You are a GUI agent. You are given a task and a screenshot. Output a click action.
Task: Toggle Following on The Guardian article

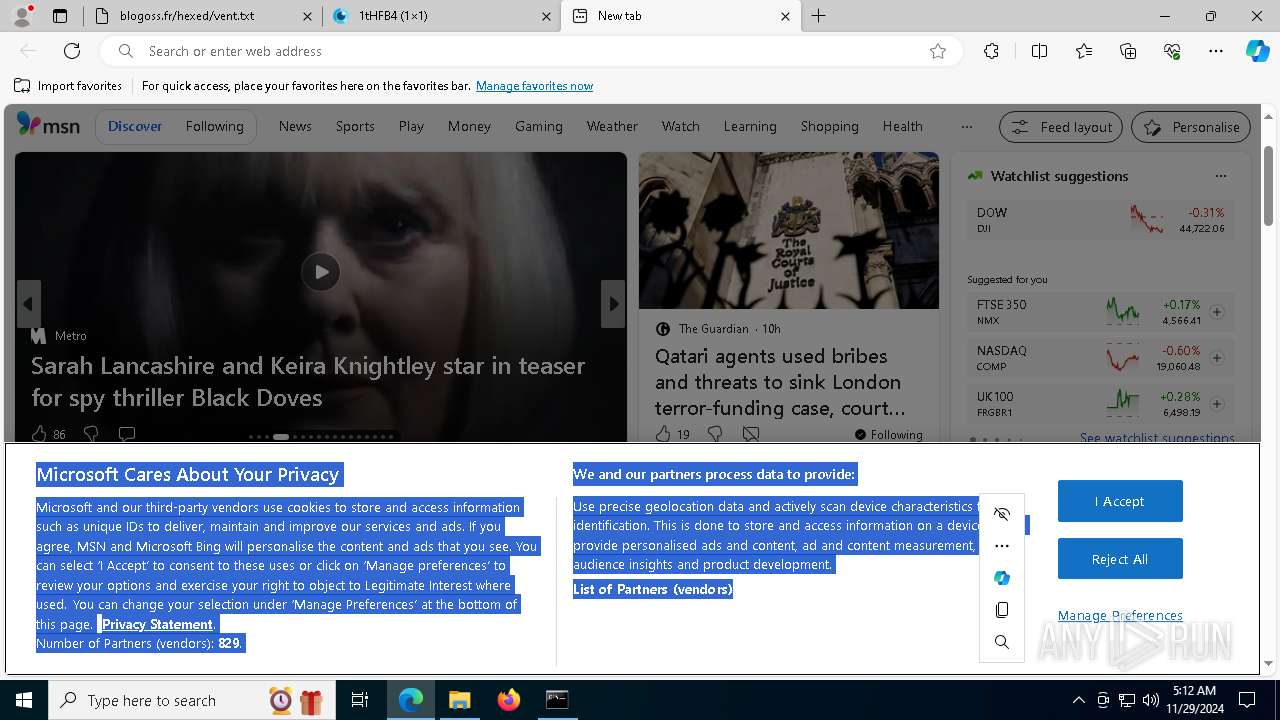tap(889, 434)
